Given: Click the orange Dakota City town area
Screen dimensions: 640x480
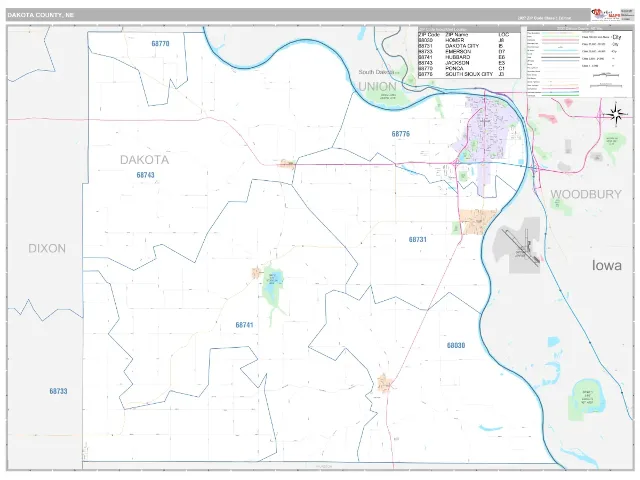Looking at the screenshot, I should click(x=476, y=222).
